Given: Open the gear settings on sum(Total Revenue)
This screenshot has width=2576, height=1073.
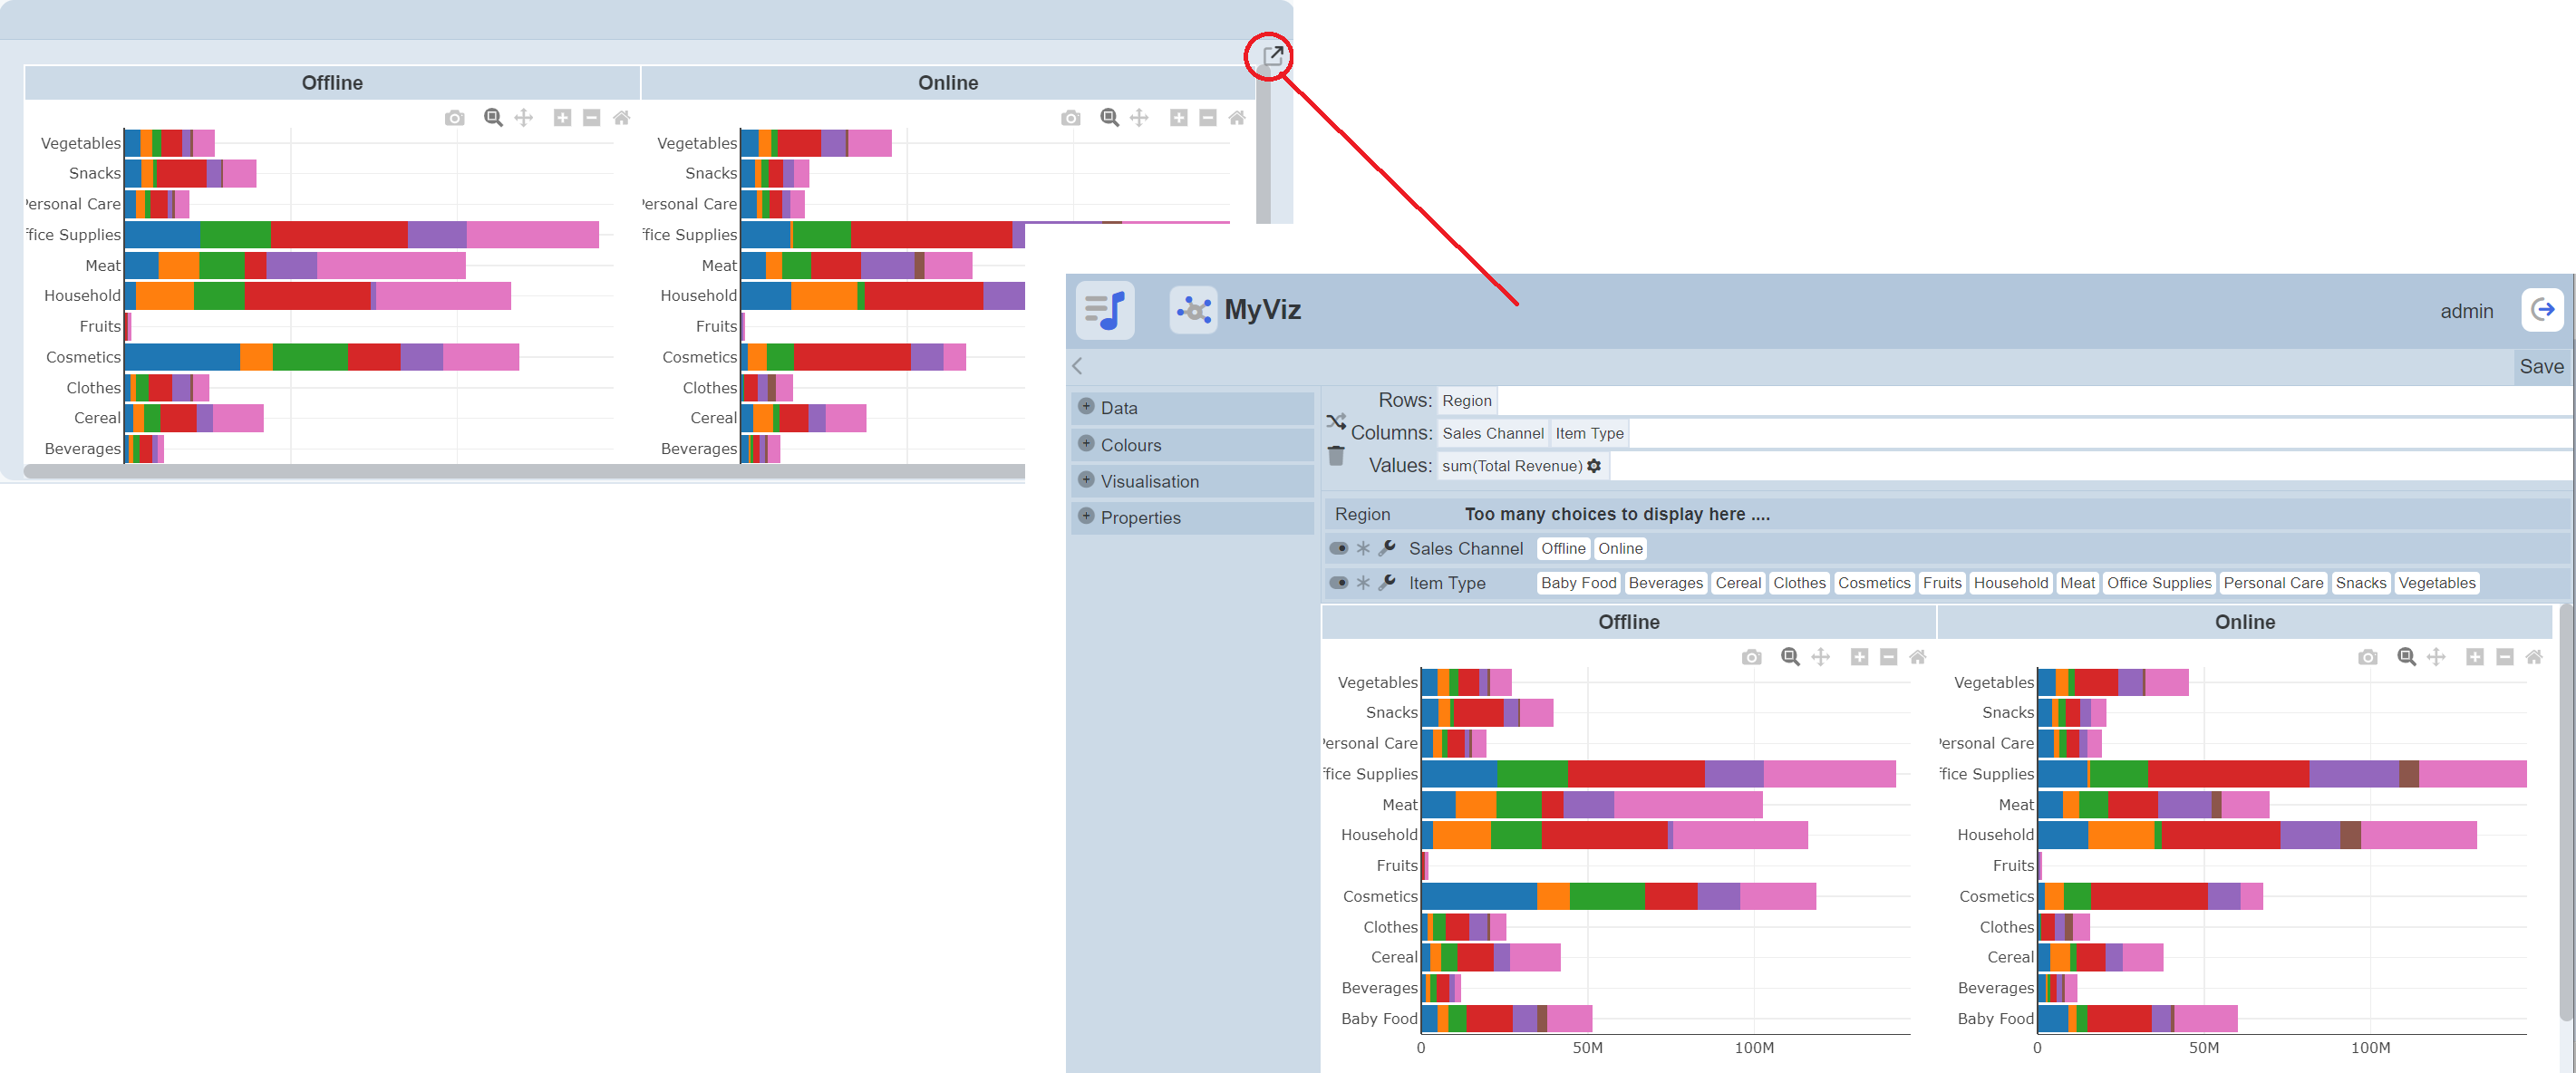Looking at the screenshot, I should click(x=1594, y=466).
